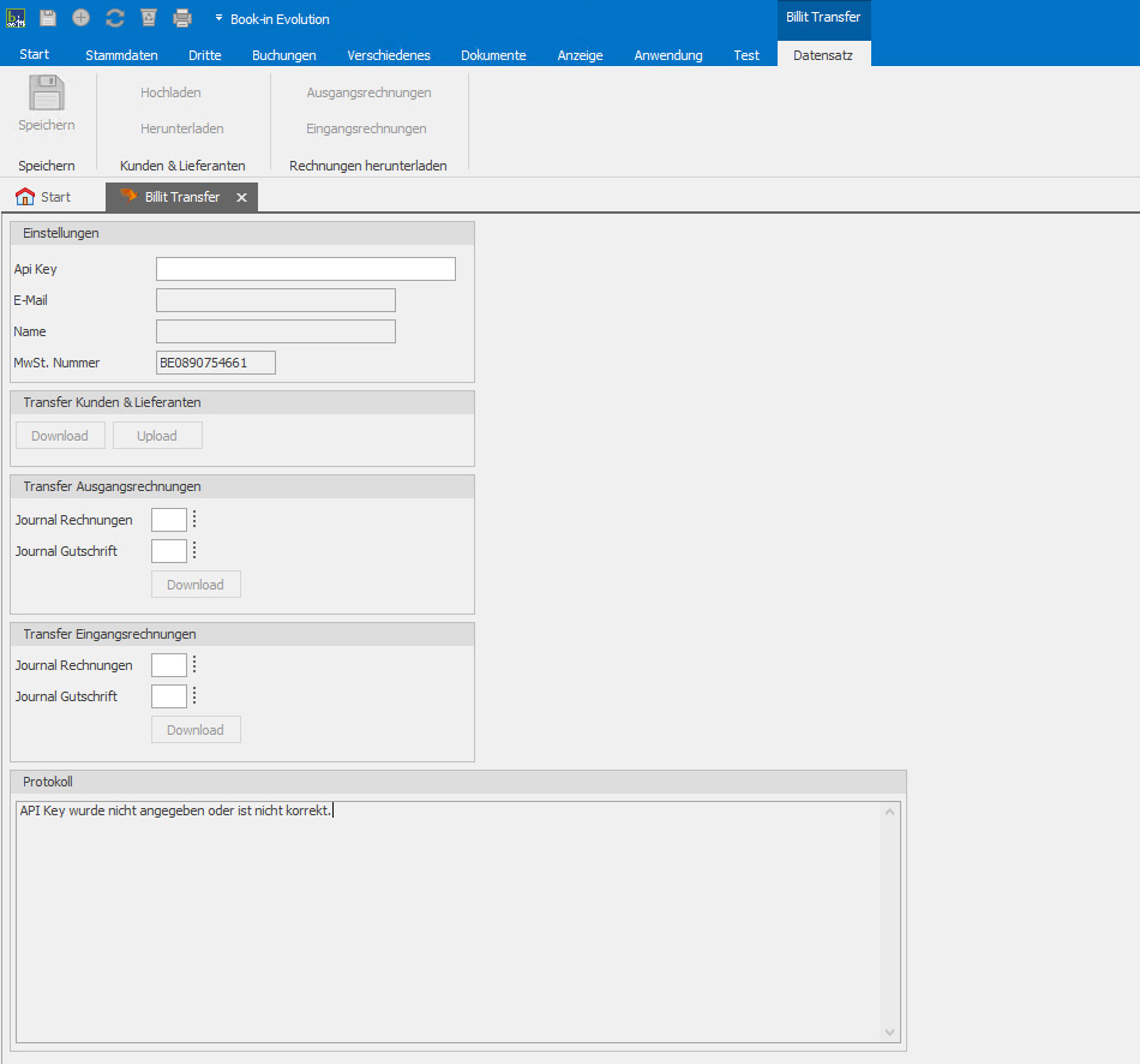Viewport: 1140px width, 1064px height.
Task: Click the add new record plus icon
Action: click(x=81, y=18)
